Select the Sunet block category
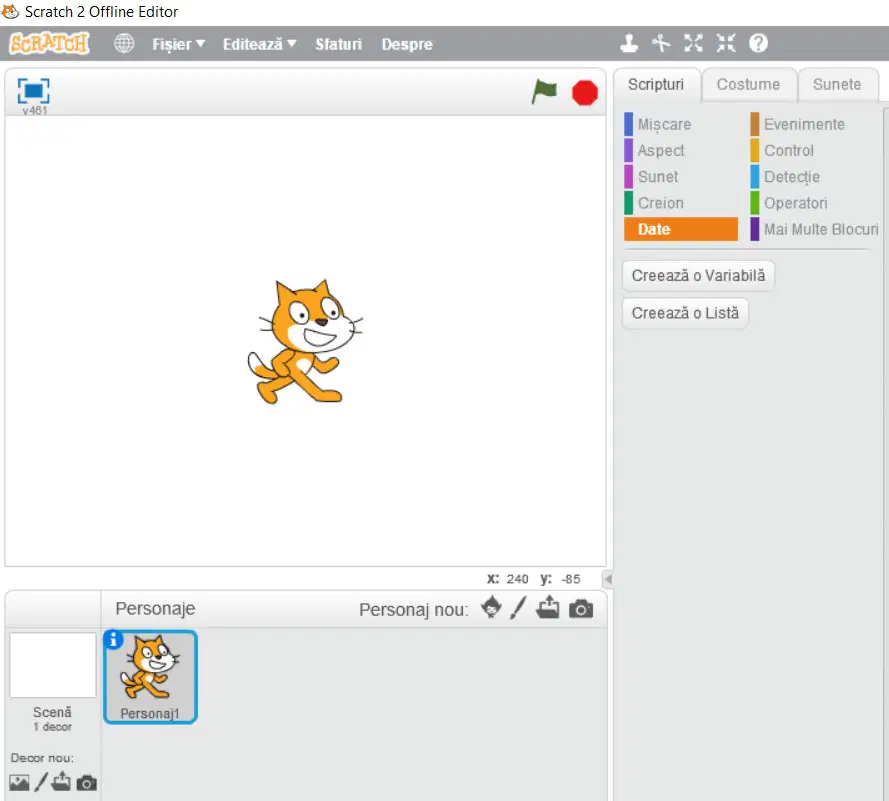 coord(680,177)
